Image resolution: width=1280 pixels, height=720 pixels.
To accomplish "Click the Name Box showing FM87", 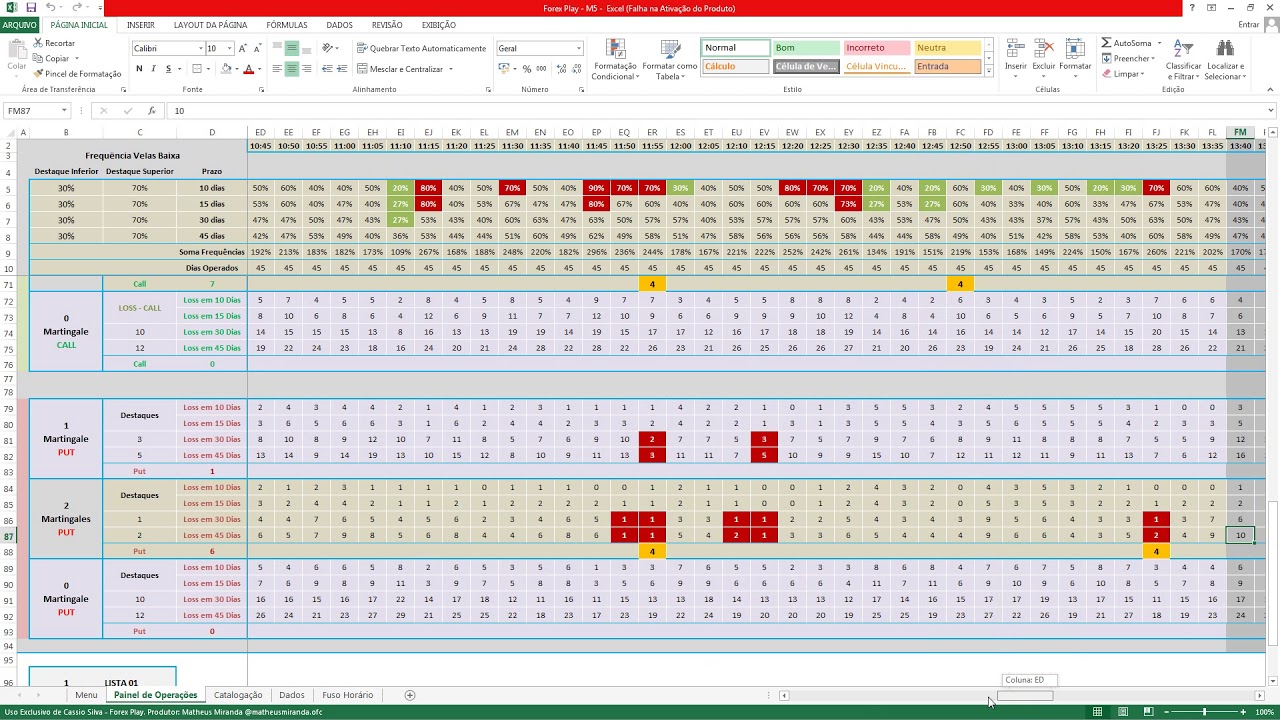I will [x=40, y=111].
